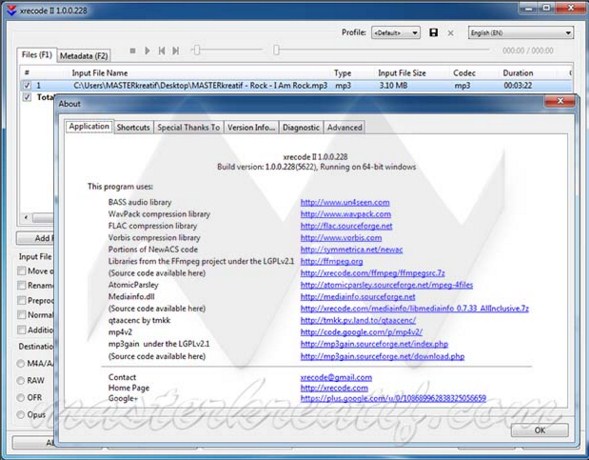This screenshot has height=460, width=589.
Task: Open the Profile dropdown showing Default
Action: (396, 33)
